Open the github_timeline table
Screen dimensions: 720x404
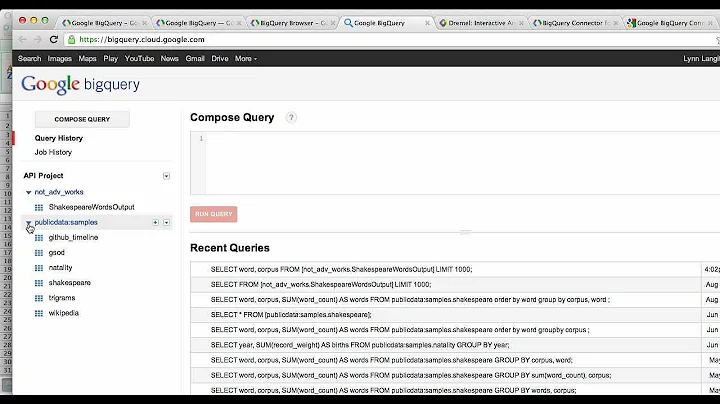click(x=73, y=237)
